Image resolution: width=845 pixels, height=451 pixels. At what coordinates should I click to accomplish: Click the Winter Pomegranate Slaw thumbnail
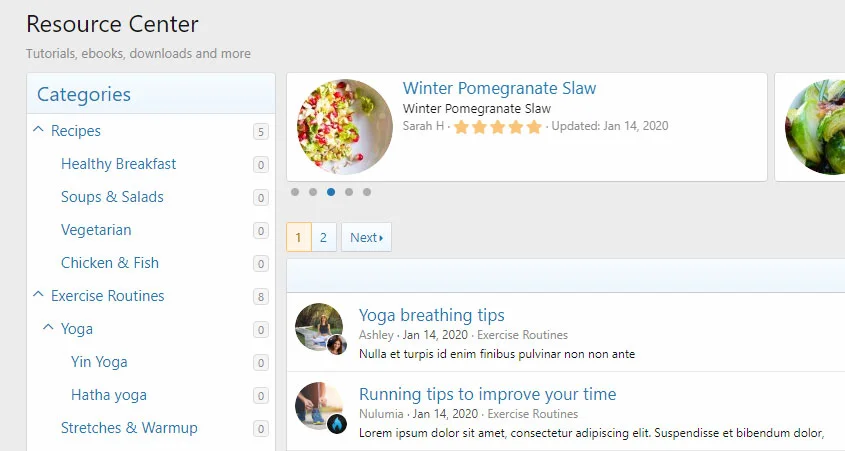345,127
